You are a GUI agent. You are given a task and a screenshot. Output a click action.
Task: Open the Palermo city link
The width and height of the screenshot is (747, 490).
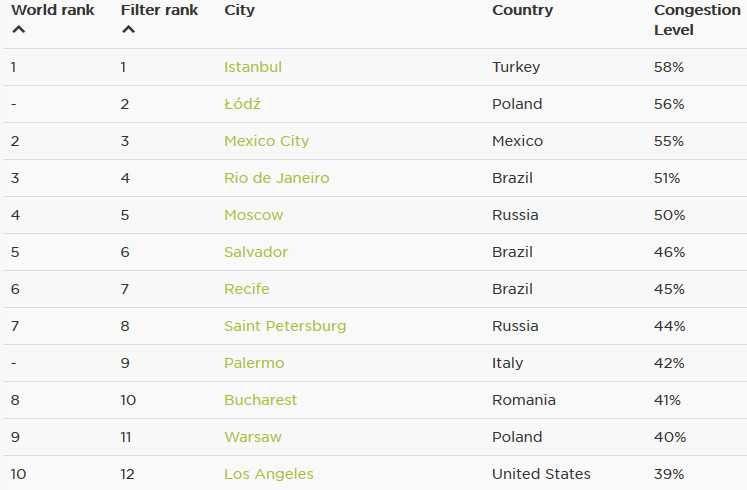254,363
